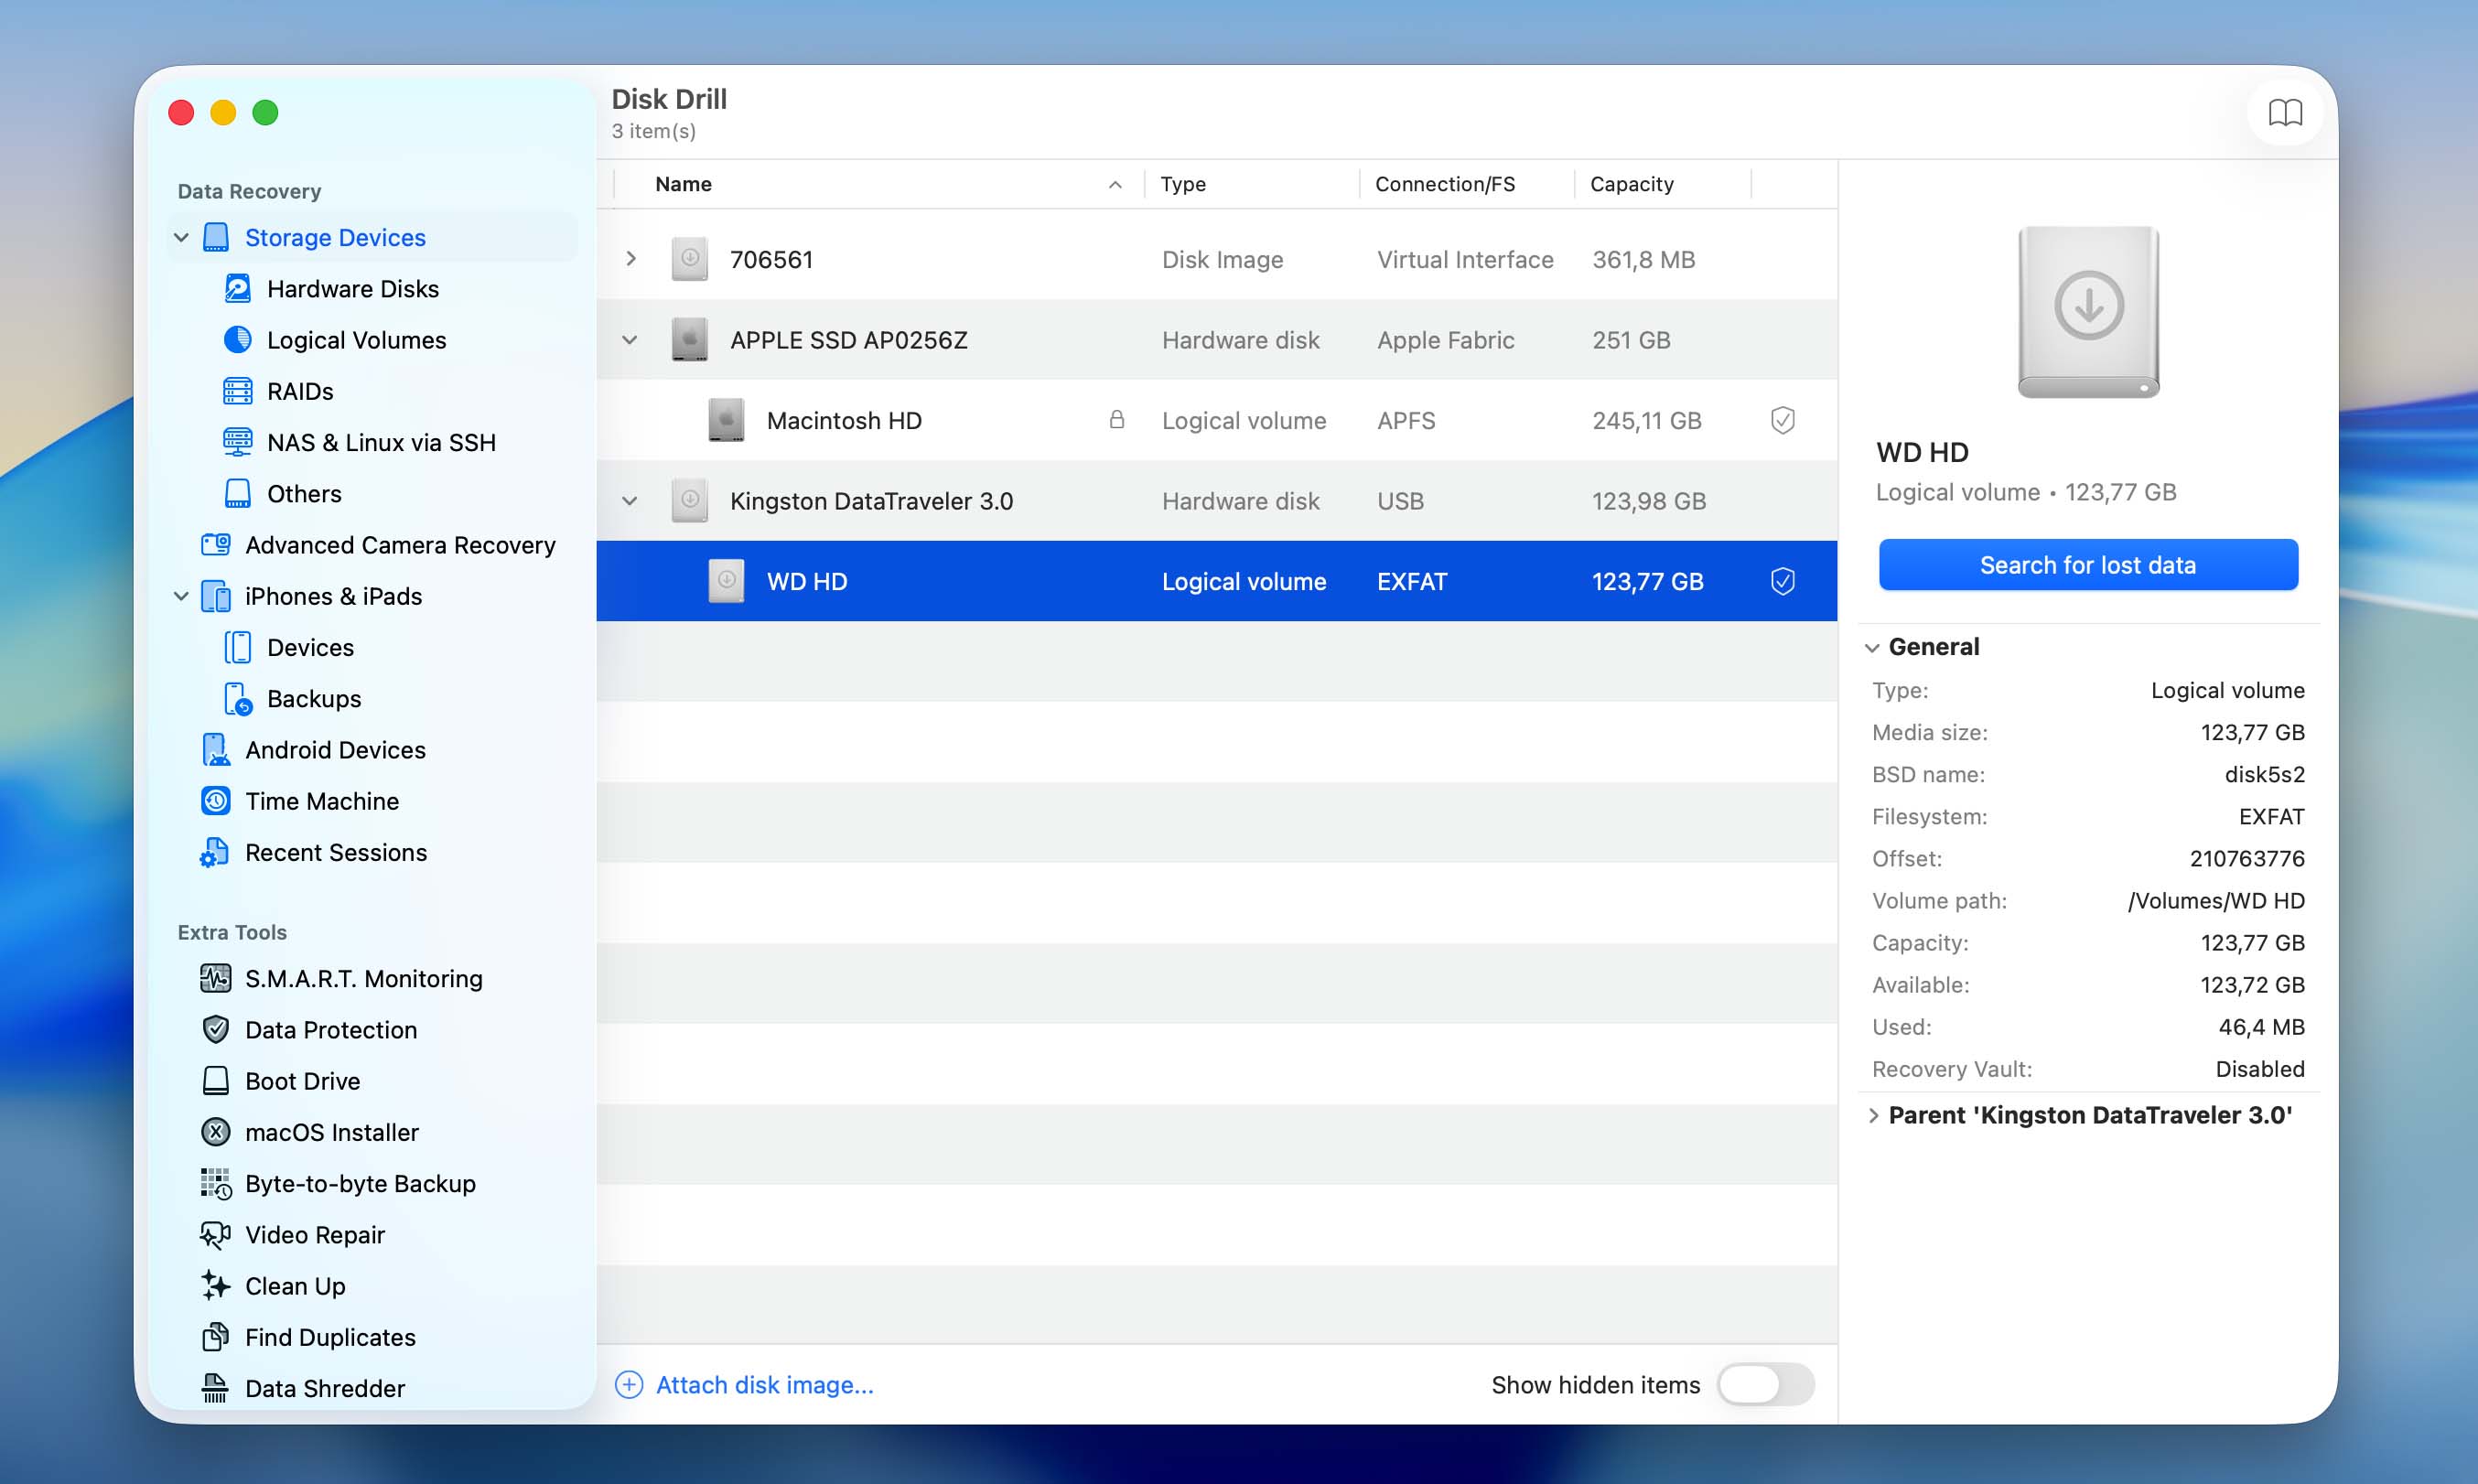Open the help book icon
This screenshot has width=2478, height=1484.
click(2284, 112)
